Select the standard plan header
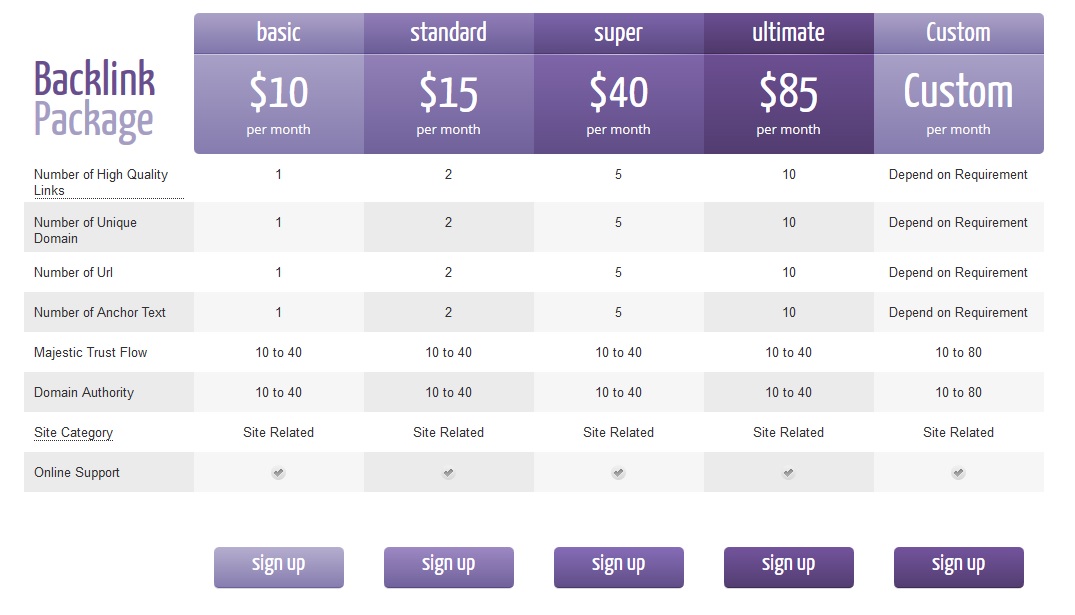 click(449, 33)
